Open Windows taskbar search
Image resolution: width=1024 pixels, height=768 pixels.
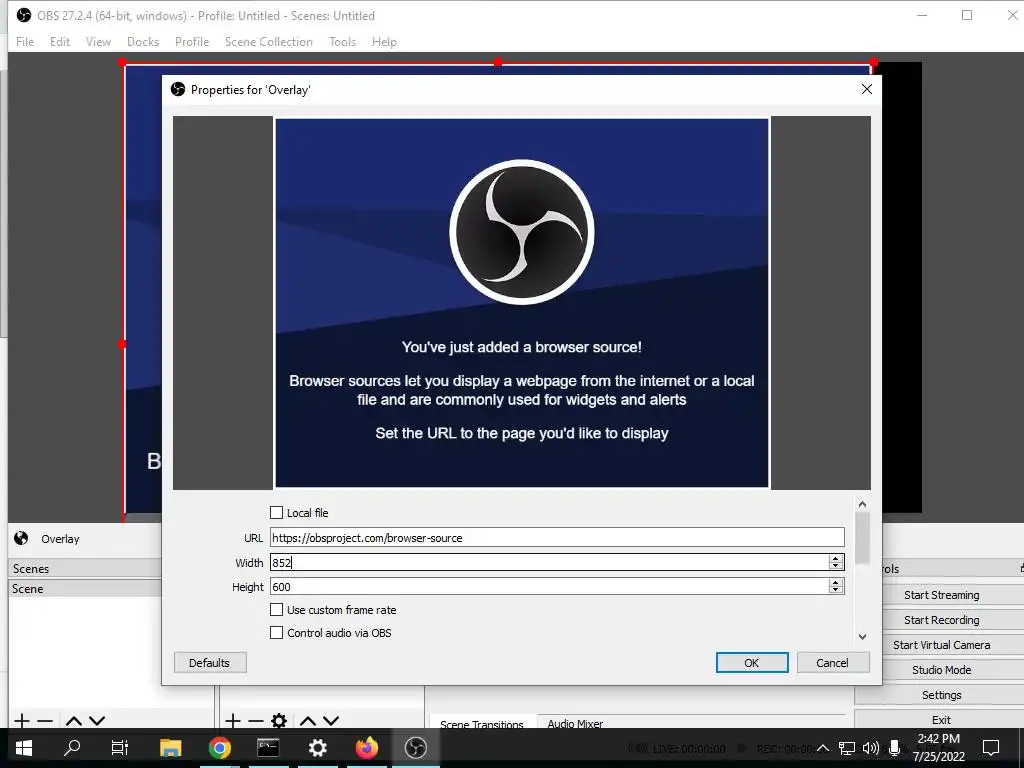click(72, 747)
